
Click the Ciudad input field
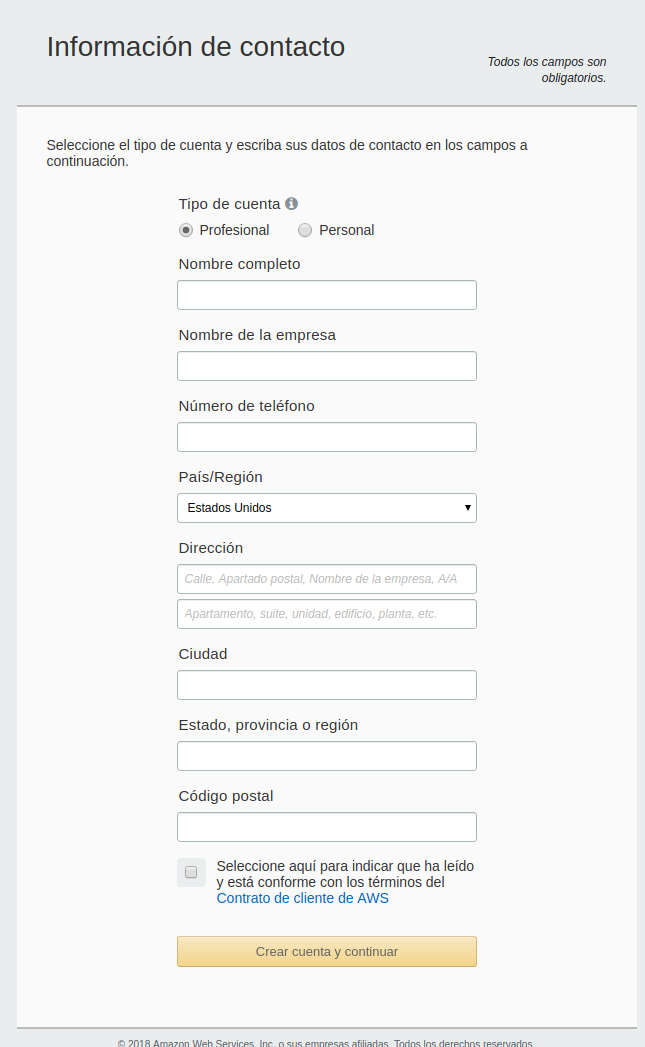[x=326, y=684]
